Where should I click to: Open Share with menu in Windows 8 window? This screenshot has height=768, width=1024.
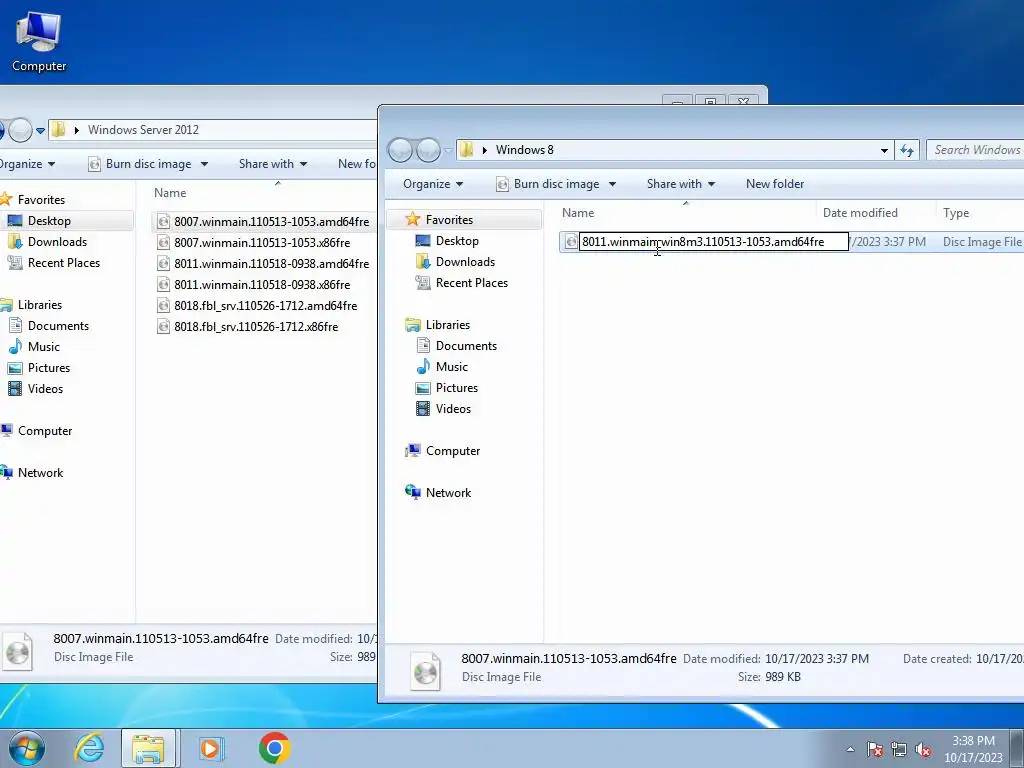(x=680, y=184)
